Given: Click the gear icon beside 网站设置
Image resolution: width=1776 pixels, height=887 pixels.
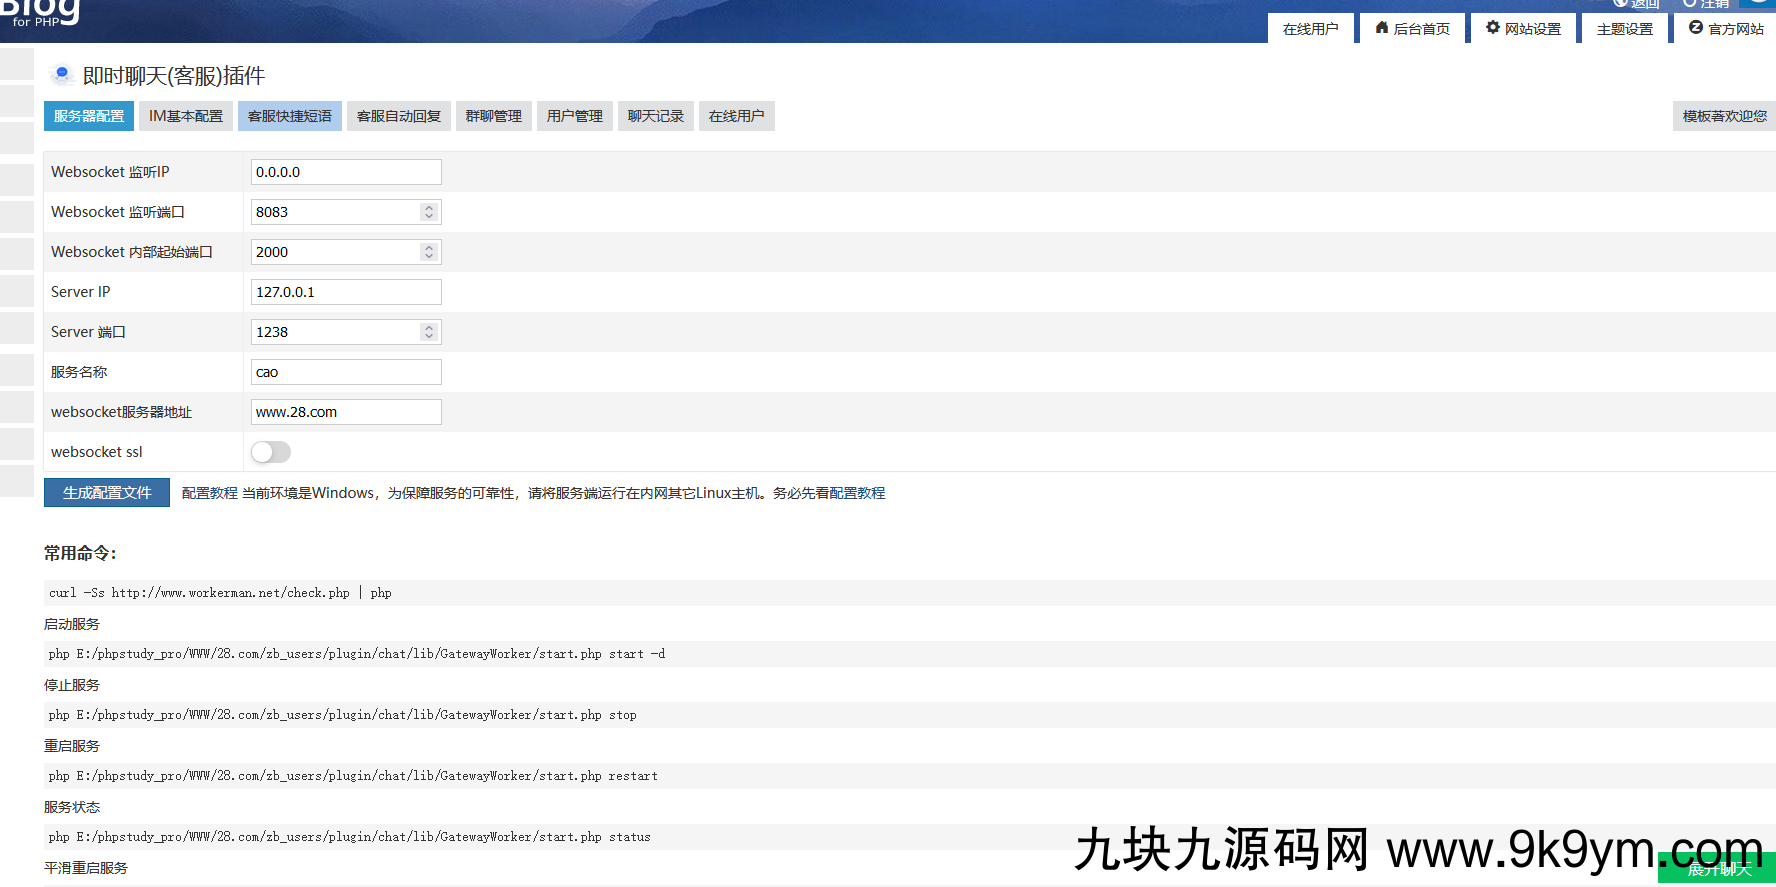Looking at the screenshot, I should click(x=1493, y=28).
